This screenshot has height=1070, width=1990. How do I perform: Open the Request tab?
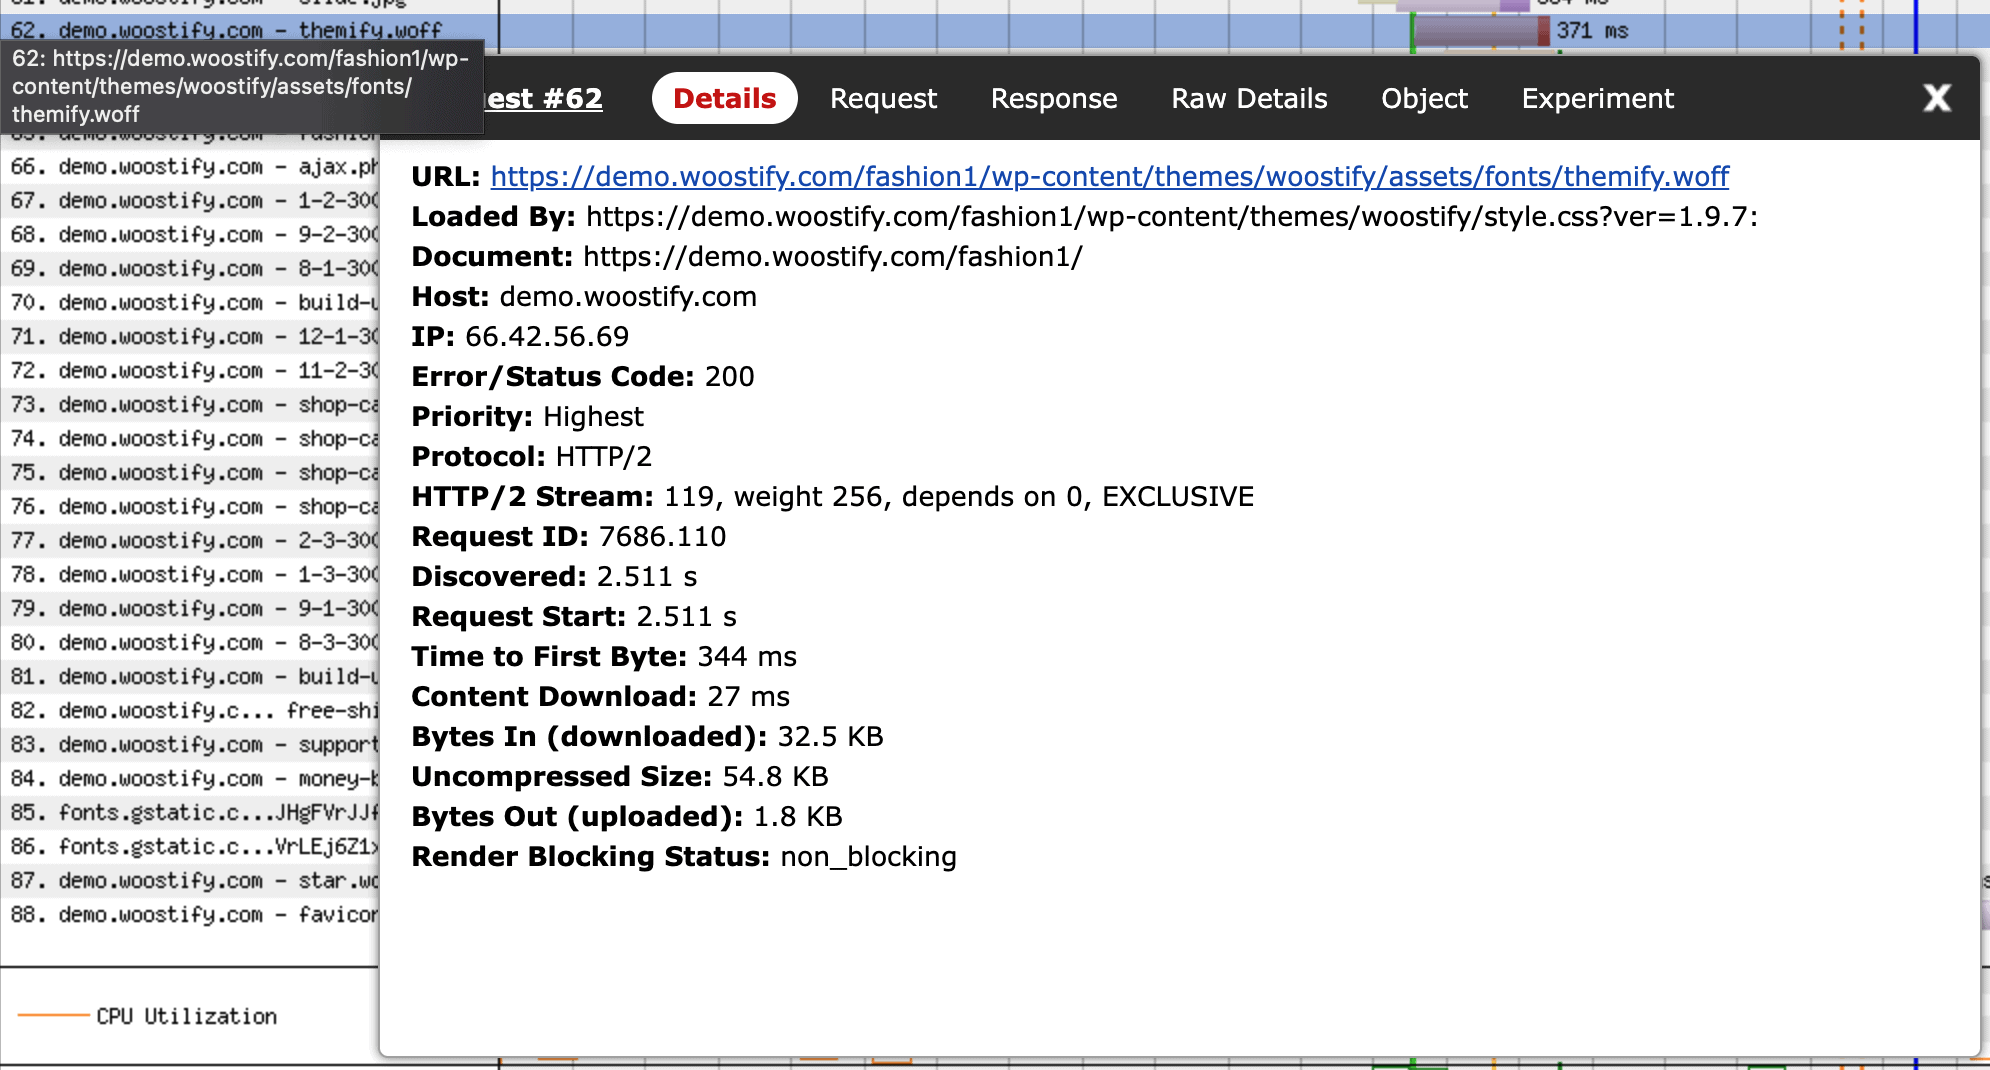883,98
